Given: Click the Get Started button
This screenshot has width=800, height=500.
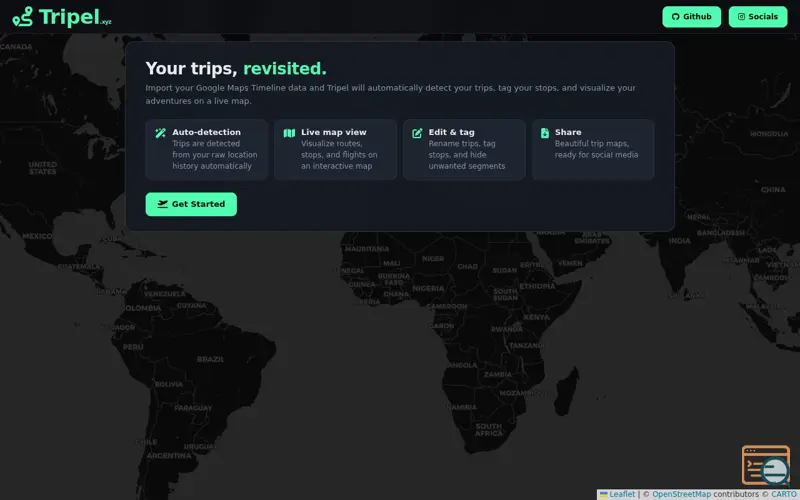Looking at the screenshot, I should [191, 204].
